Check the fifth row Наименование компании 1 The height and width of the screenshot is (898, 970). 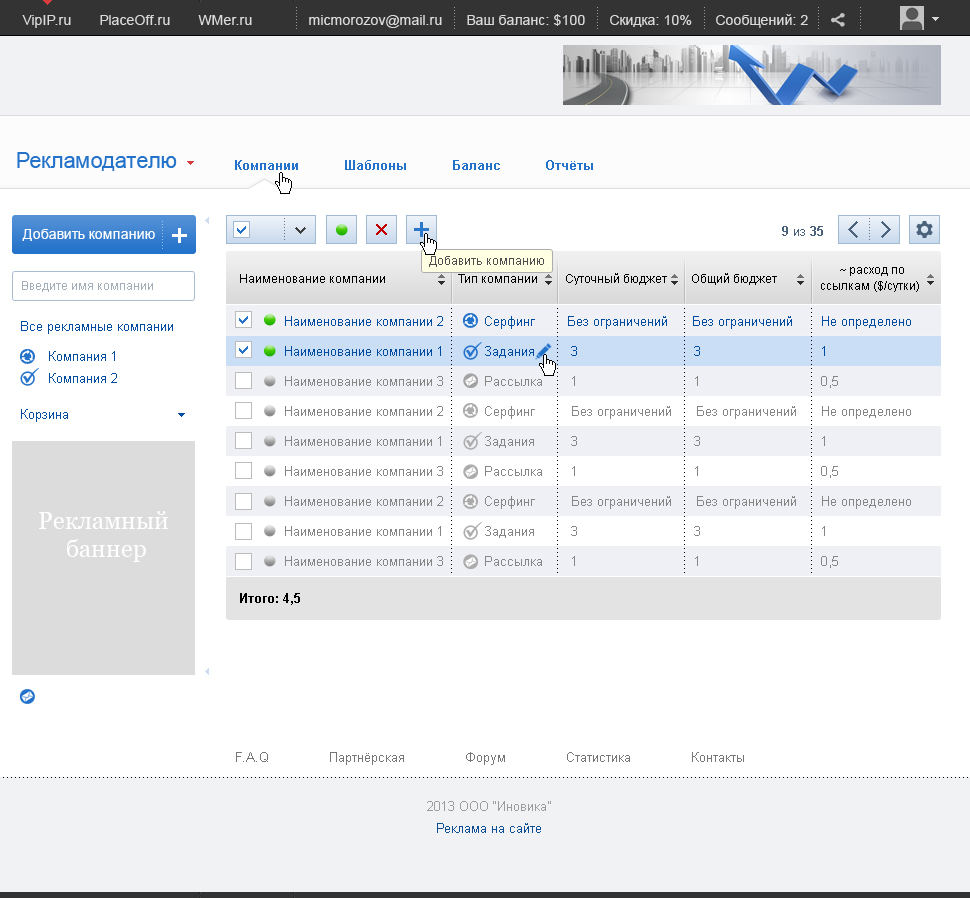[x=243, y=440]
